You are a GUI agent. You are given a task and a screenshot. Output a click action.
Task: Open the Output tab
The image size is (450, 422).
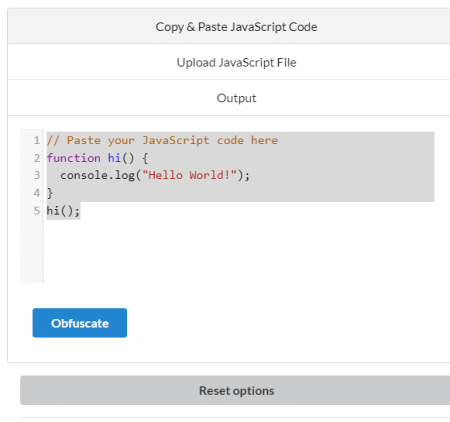click(x=236, y=98)
